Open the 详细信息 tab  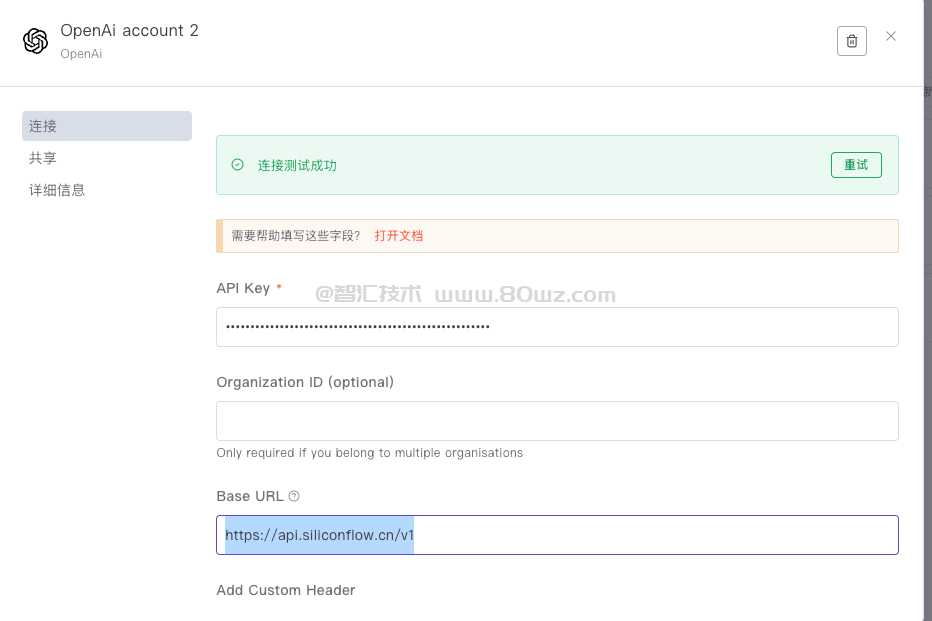[57, 190]
